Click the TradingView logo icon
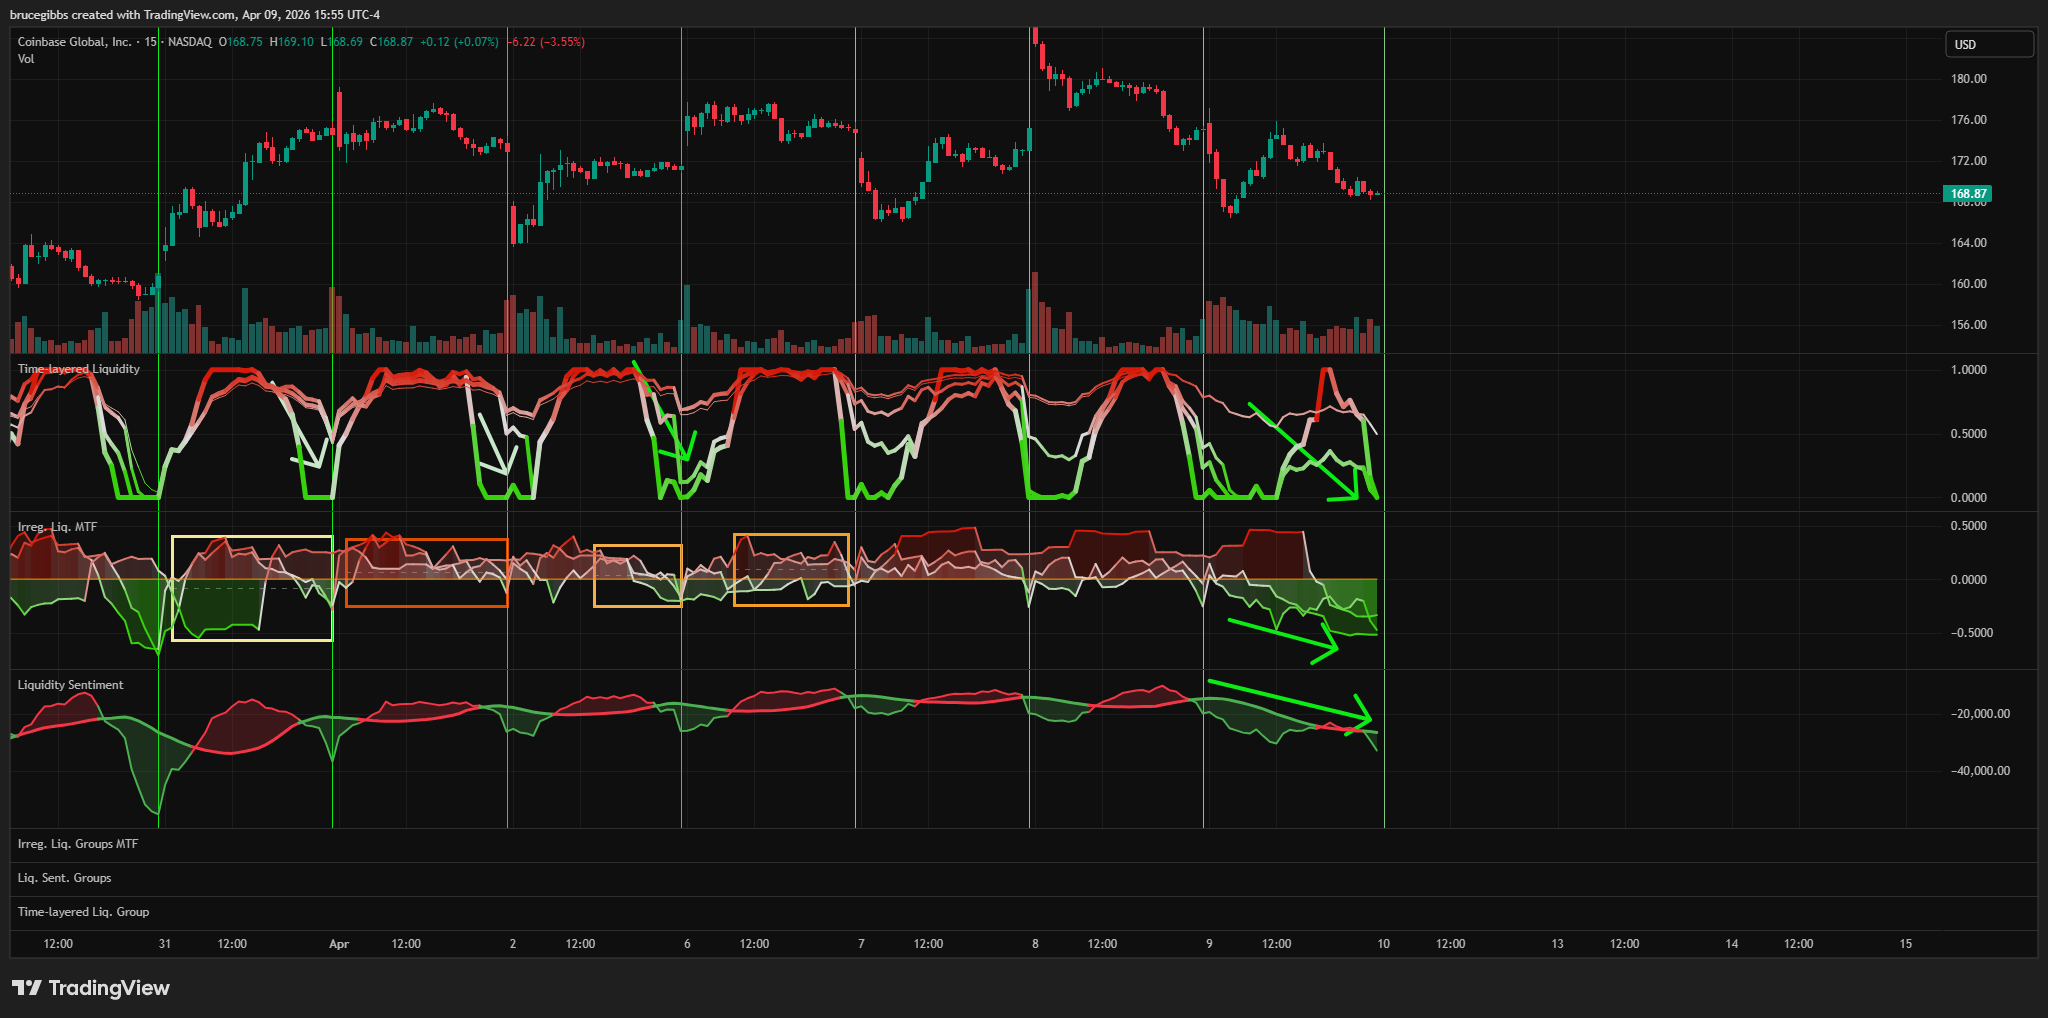 click(x=27, y=988)
